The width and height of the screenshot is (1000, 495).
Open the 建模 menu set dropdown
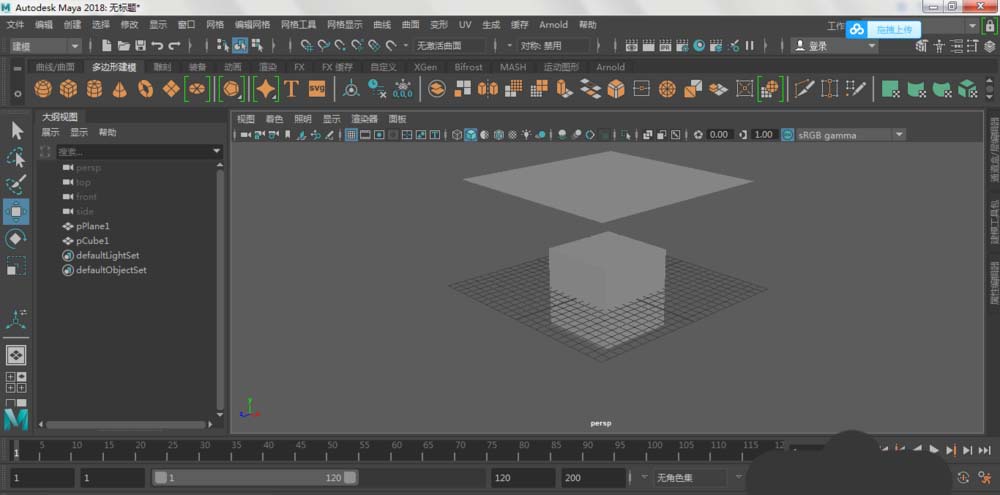45,46
